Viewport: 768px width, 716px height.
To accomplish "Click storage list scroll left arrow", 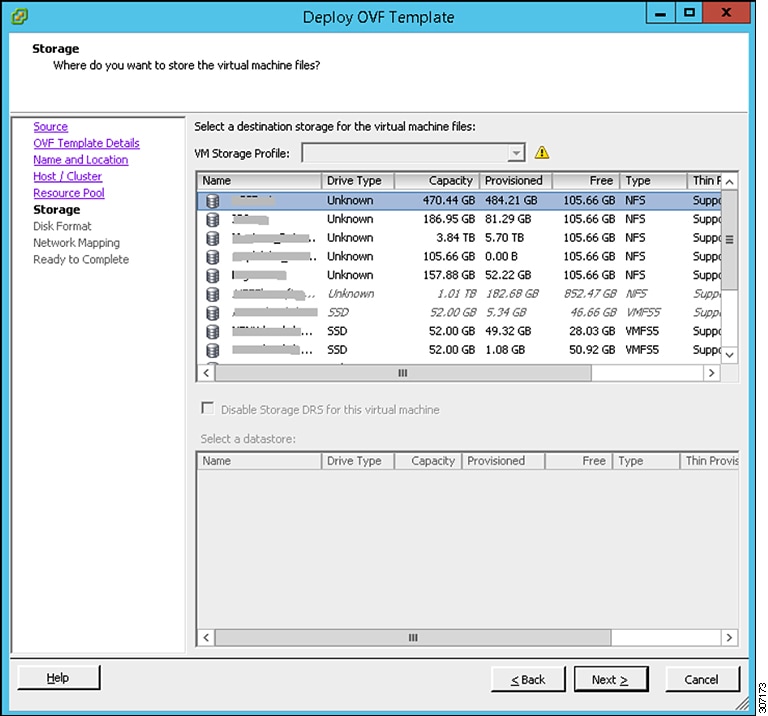I will click(x=206, y=373).
